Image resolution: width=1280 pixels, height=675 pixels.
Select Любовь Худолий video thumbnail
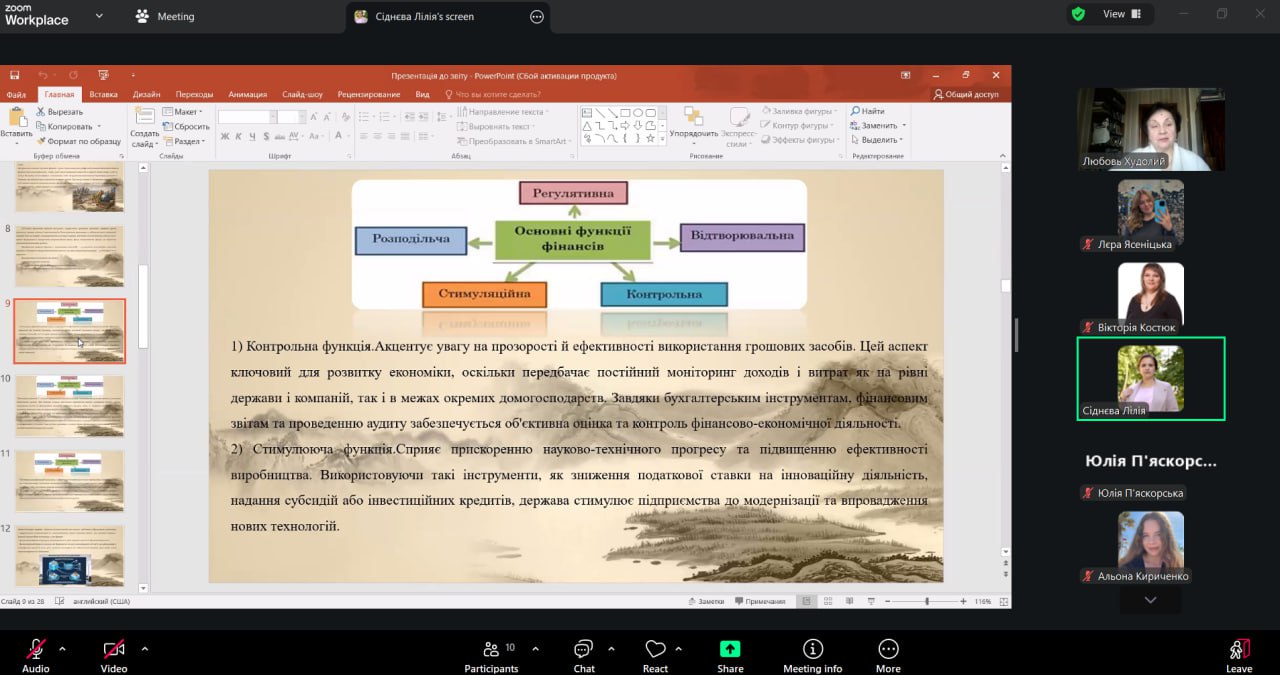click(x=1150, y=129)
